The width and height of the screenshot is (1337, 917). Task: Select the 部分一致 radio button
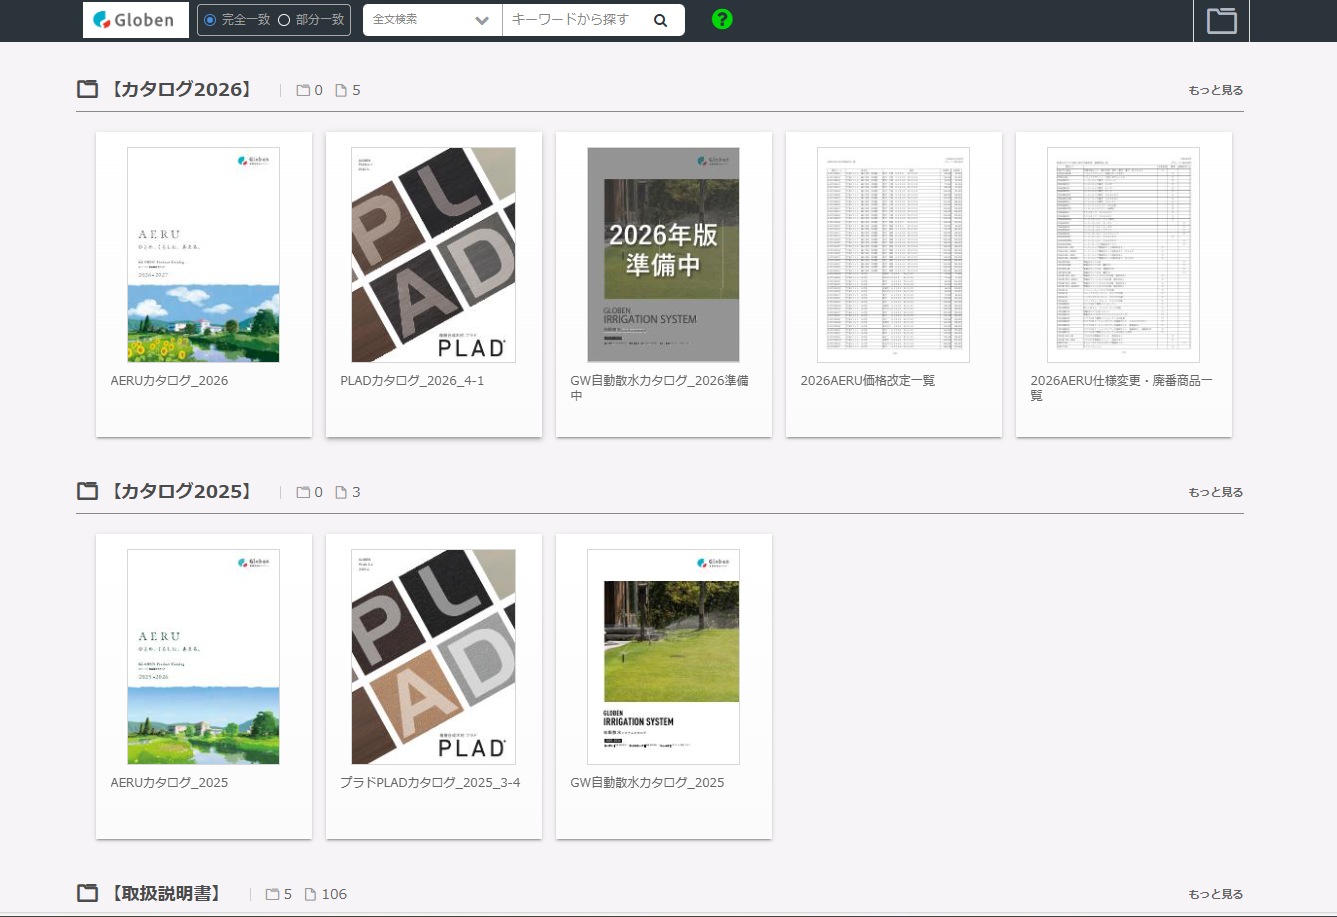[284, 20]
